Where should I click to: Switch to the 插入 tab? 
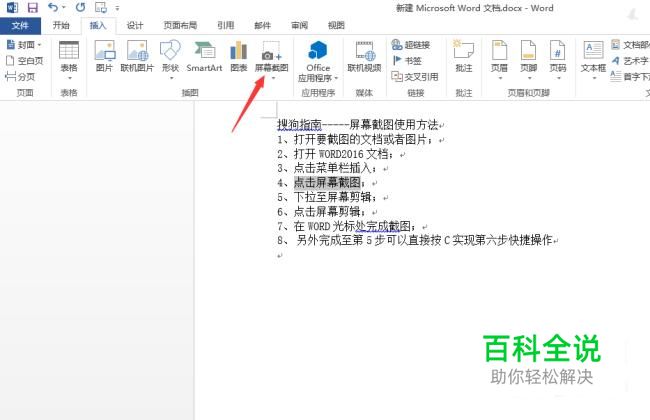coord(98,26)
